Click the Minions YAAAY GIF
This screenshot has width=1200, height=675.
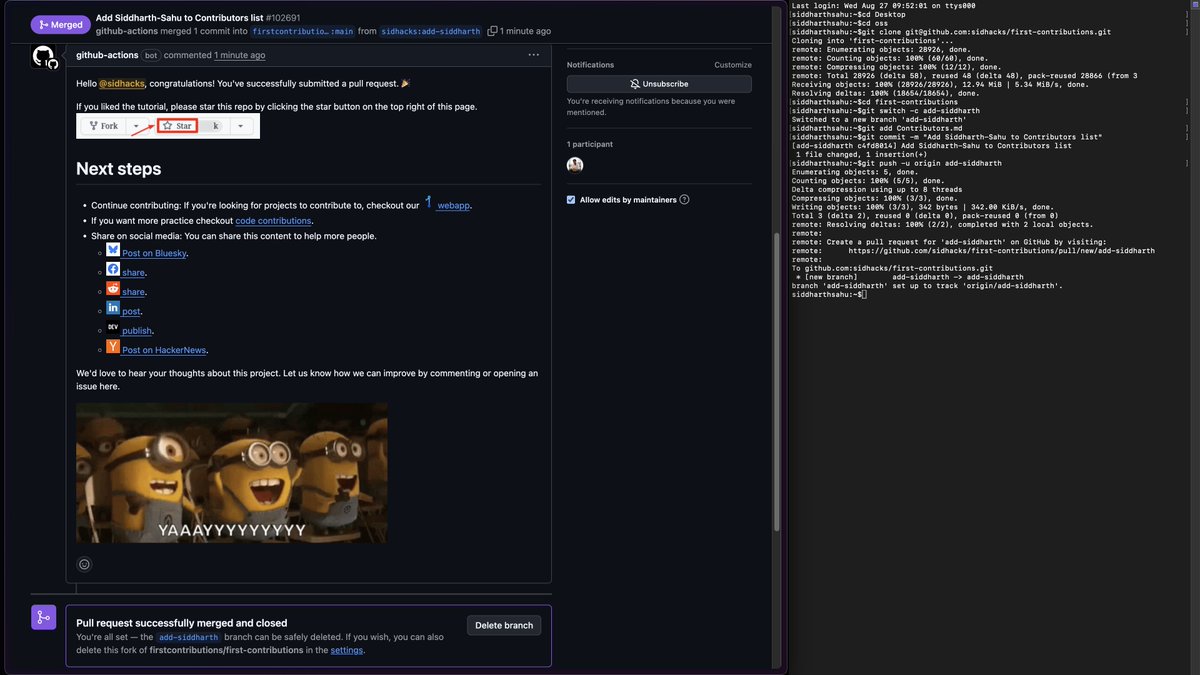232,473
